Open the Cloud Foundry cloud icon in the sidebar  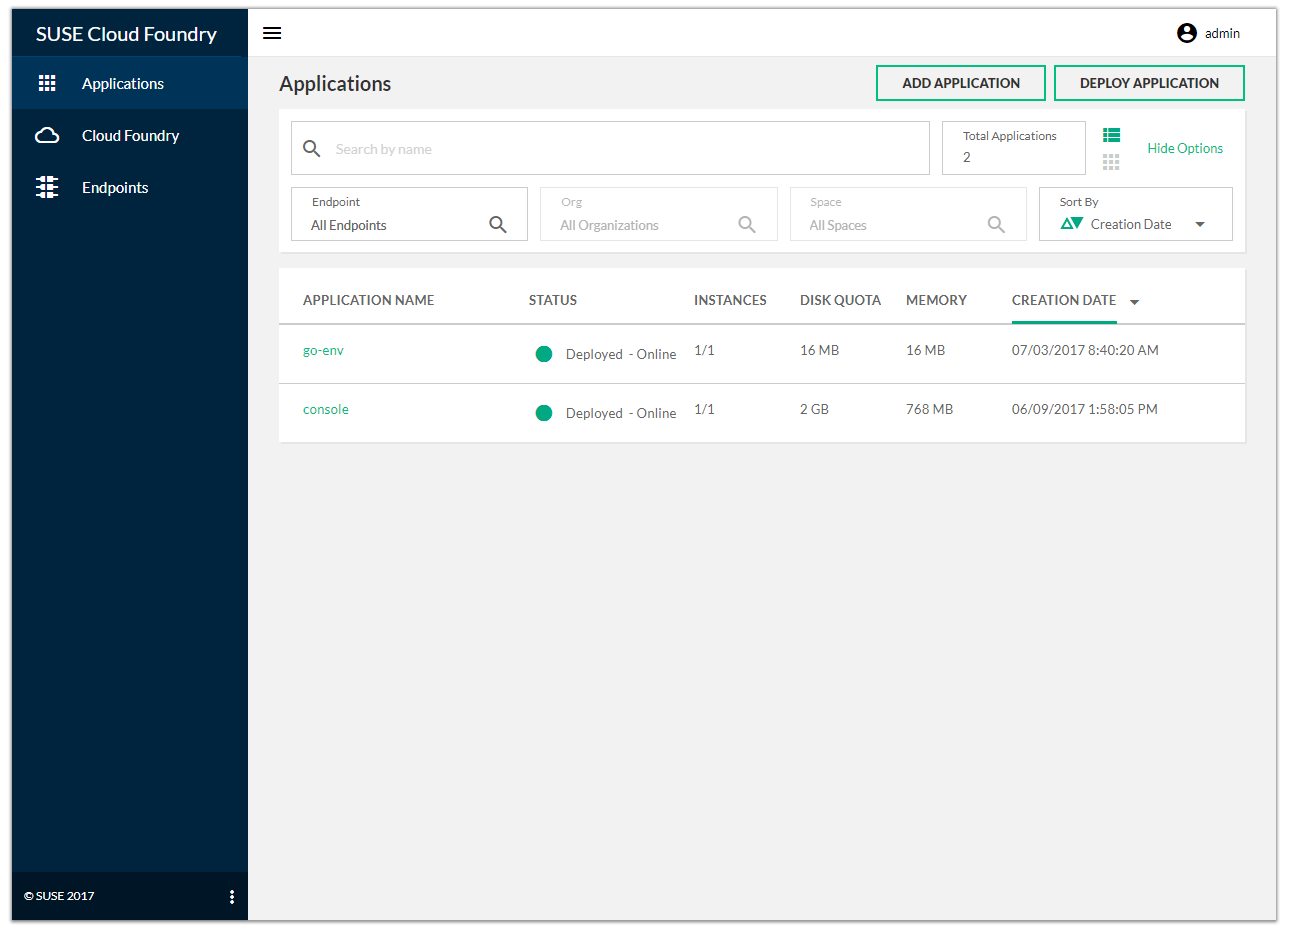pyautogui.click(x=47, y=135)
